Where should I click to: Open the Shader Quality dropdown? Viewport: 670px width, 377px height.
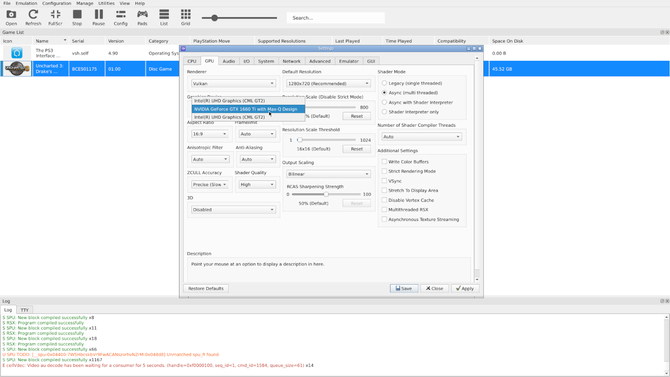pyautogui.click(x=257, y=185)
